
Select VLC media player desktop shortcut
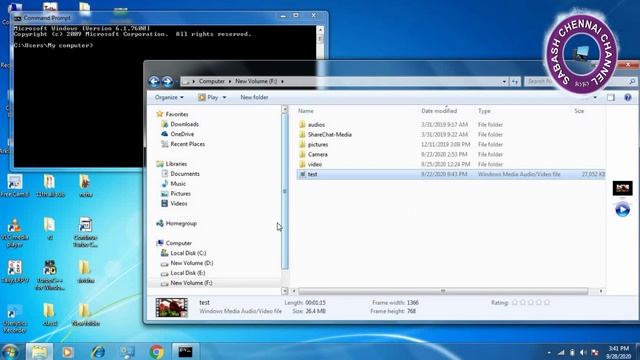point(15,233)
